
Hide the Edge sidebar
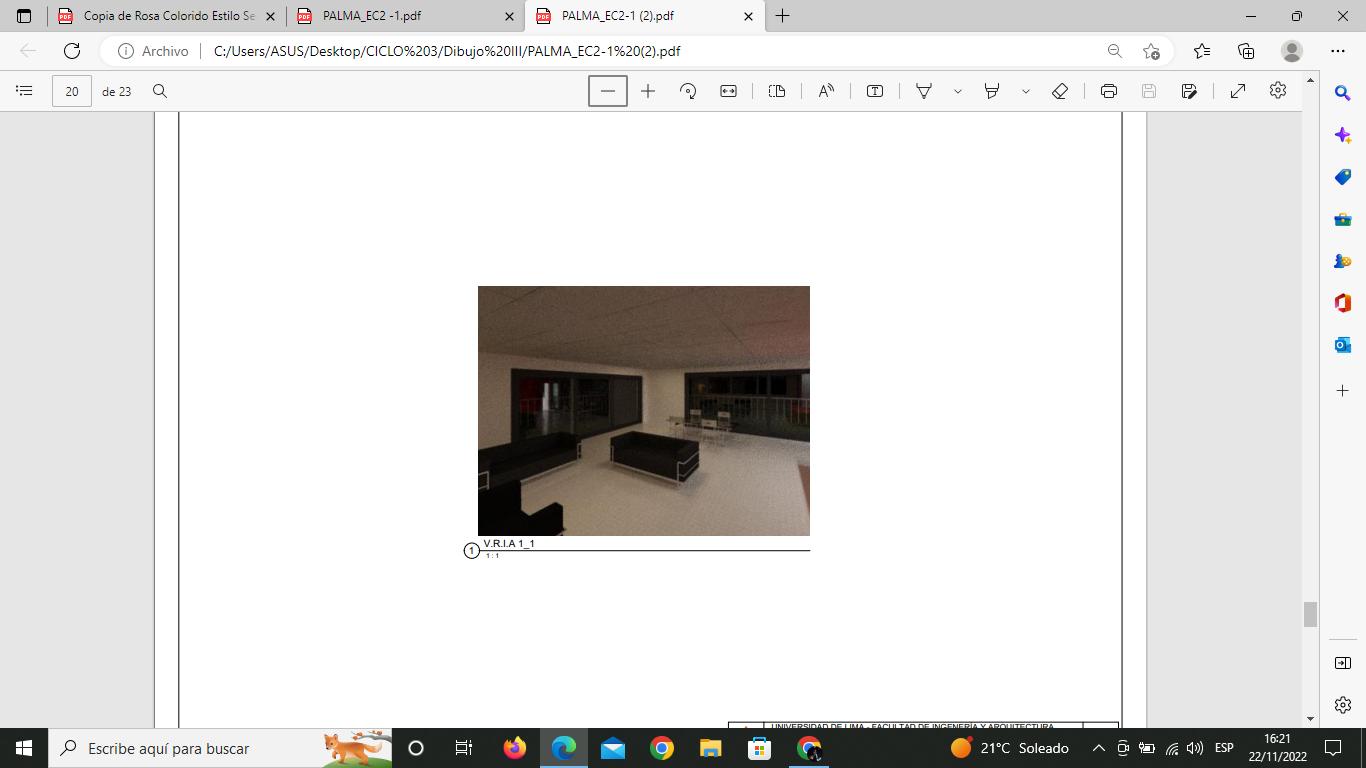(x=1343, y=663)
